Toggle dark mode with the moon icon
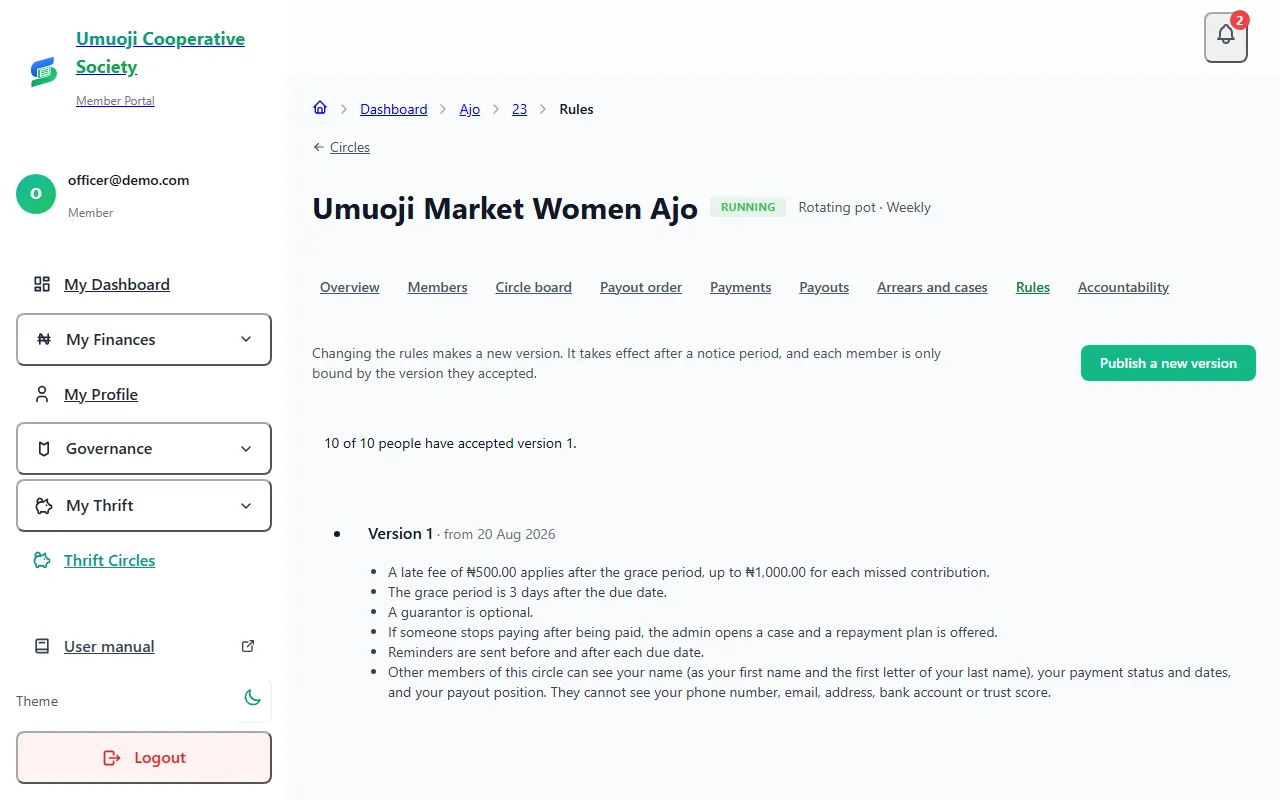Image resolution: width=1280 pixels, height=800 pixels. tap(252, 699)
